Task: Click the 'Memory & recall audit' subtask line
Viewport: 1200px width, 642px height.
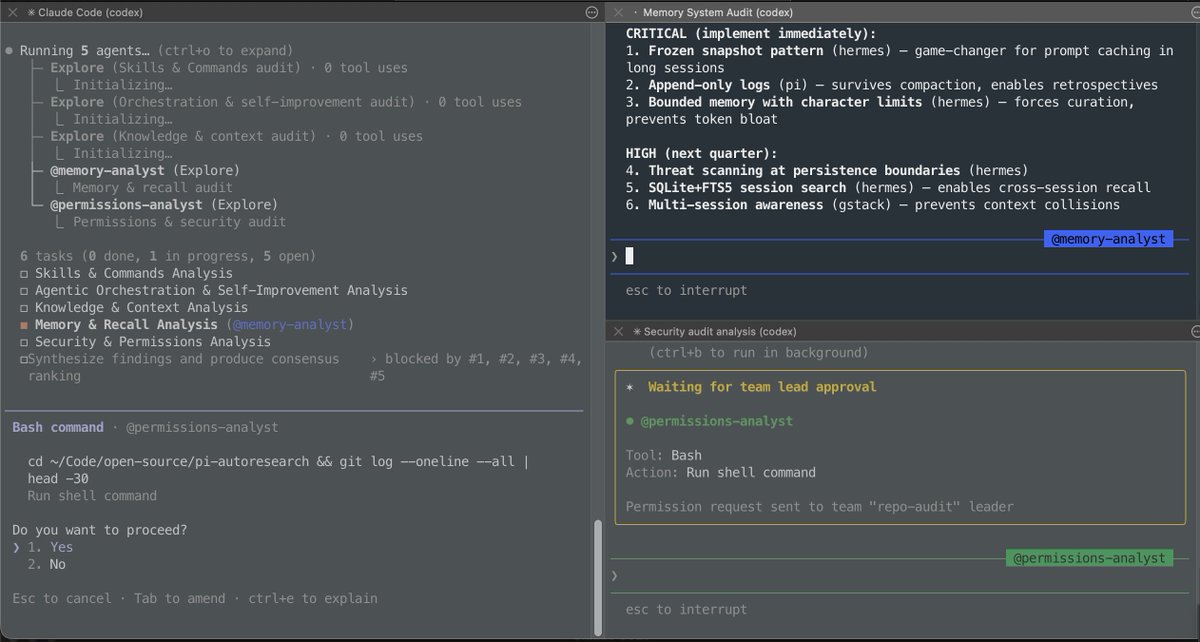Action: 152,187
